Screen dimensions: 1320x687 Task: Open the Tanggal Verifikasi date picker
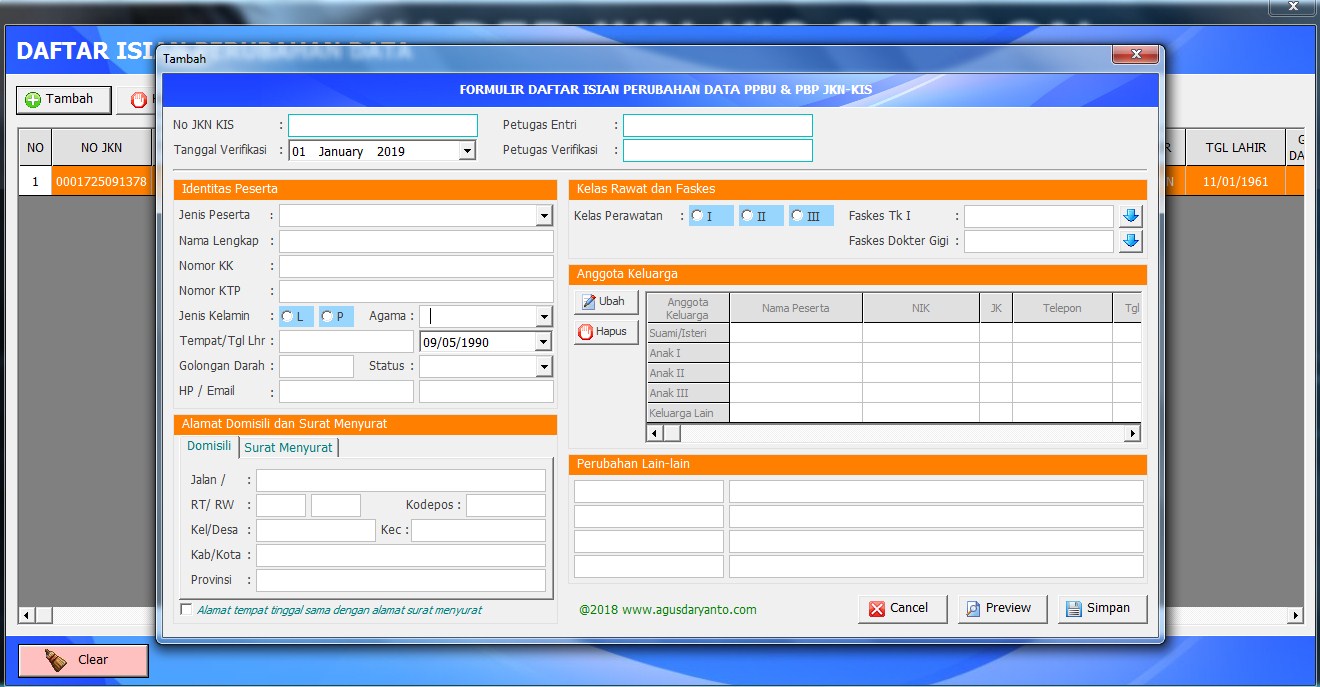point(465,150)
